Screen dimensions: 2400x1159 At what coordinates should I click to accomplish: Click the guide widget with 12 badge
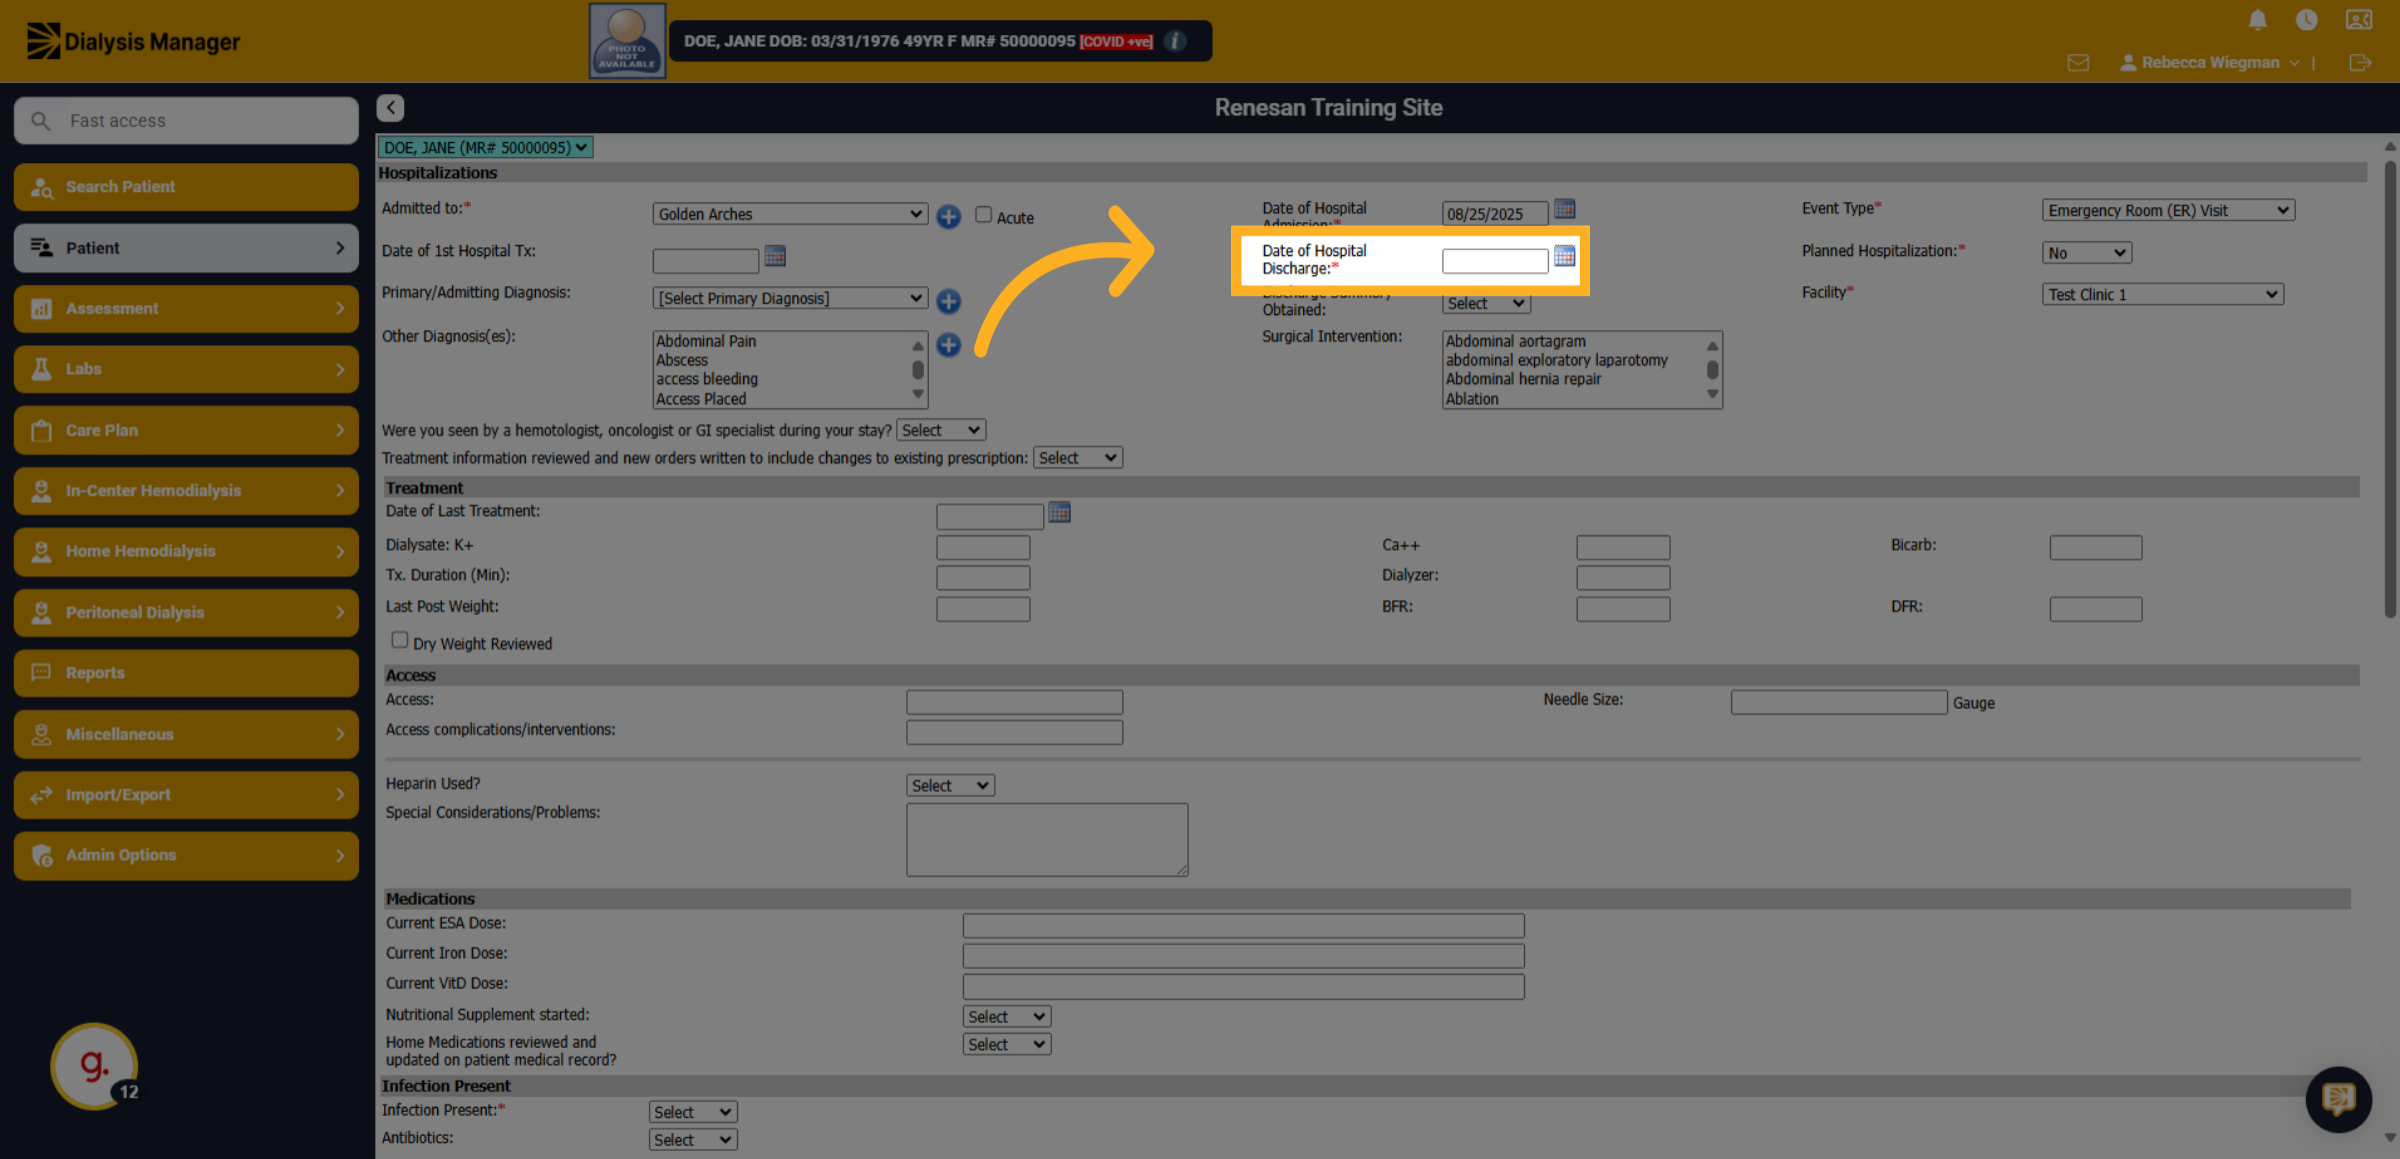94,1066
